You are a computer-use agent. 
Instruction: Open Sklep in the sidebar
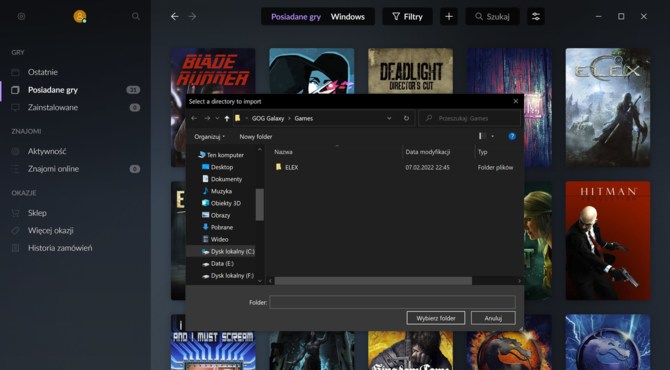pos(37,213)
